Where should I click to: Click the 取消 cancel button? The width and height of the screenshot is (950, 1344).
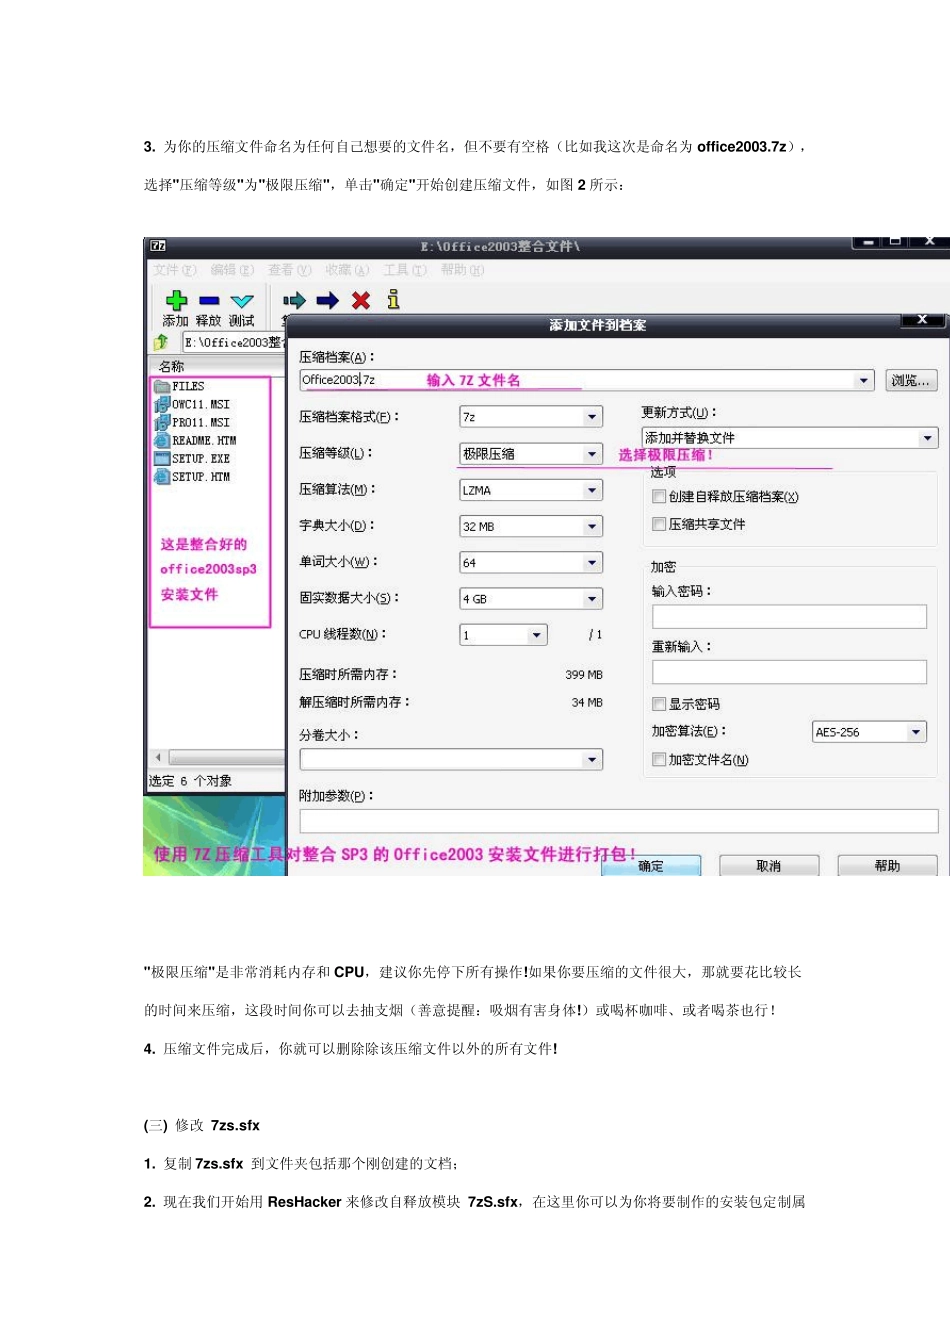coord(768,866)
